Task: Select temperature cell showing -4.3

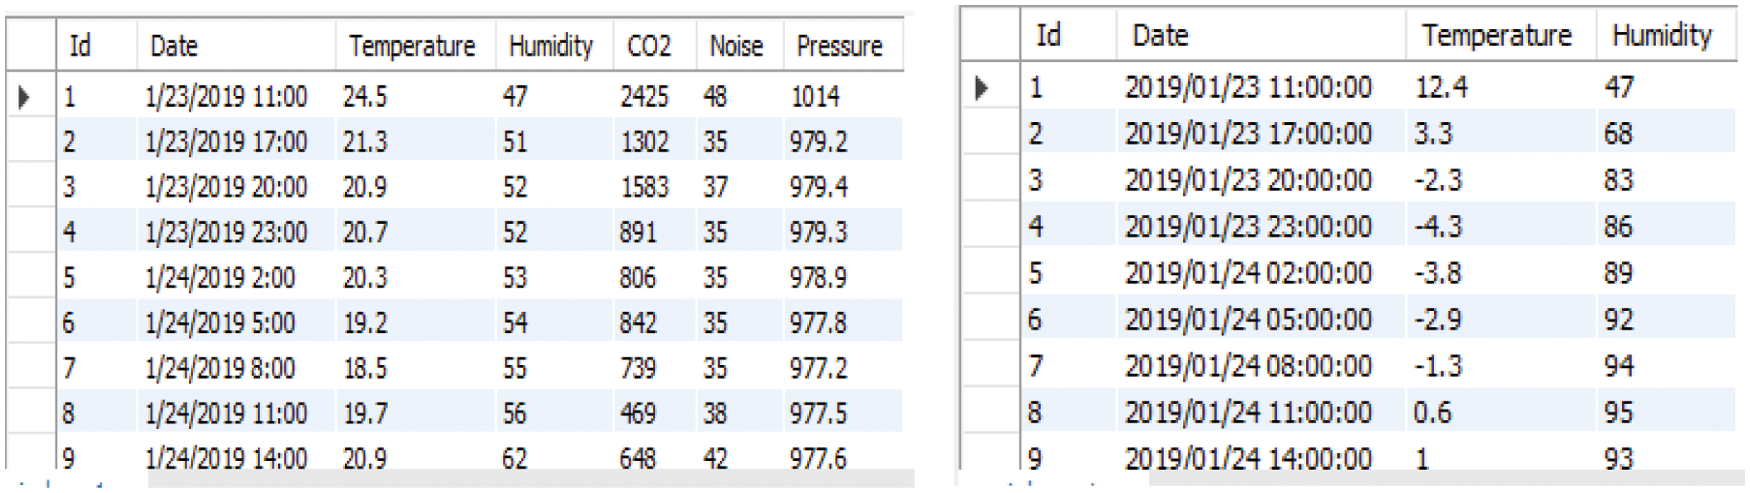Action: click(x=1438, y=227)
